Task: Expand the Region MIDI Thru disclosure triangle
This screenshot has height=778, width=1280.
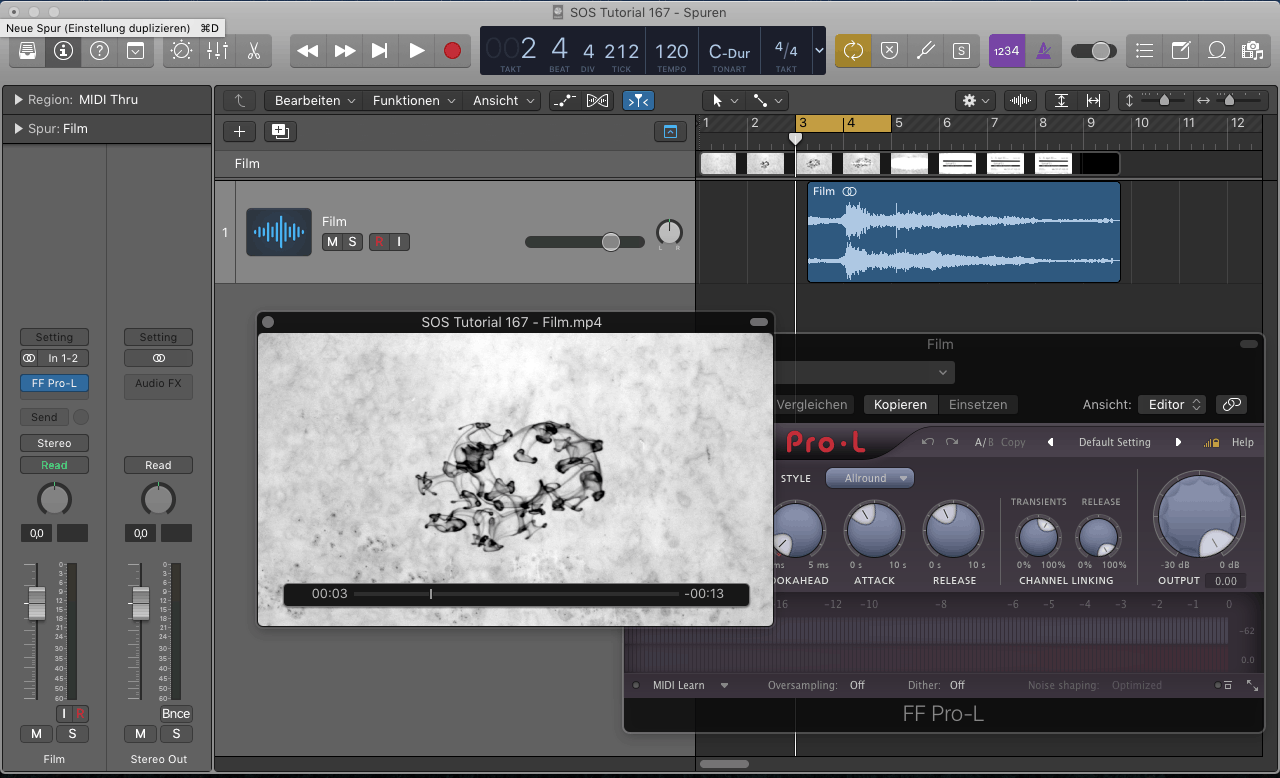Action: tap(18, 100)
